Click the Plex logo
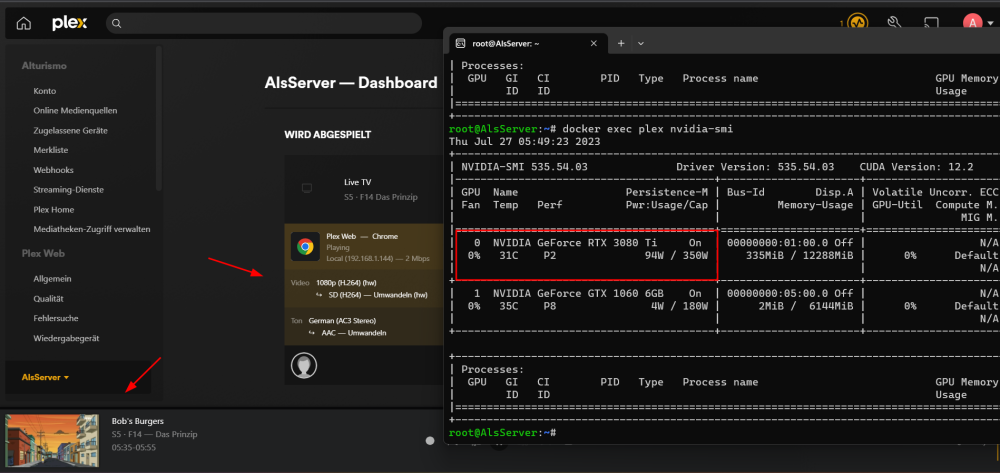Screen dimensions: 1000x473 pyautogui.click(x=70, y=24)
